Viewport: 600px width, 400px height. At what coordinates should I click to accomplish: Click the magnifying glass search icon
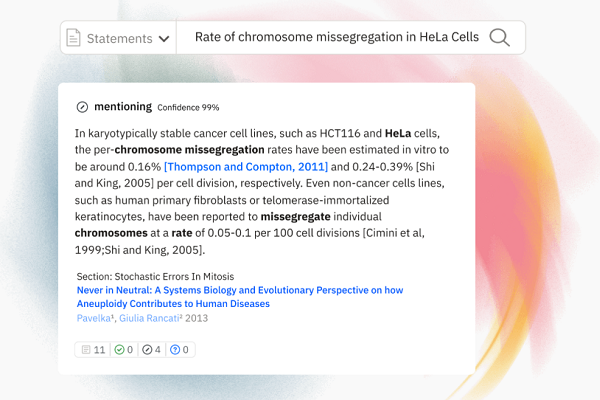[x=499, y=38]
